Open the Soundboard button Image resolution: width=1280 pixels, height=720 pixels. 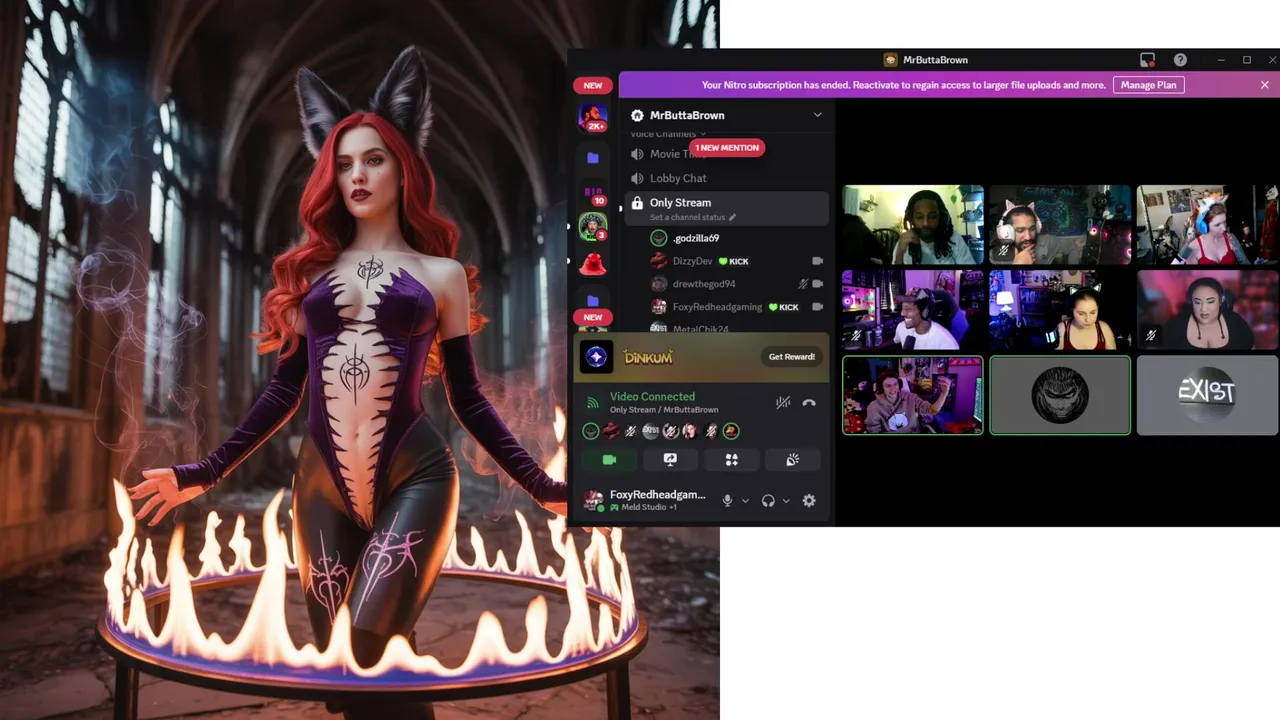(792, 460)
